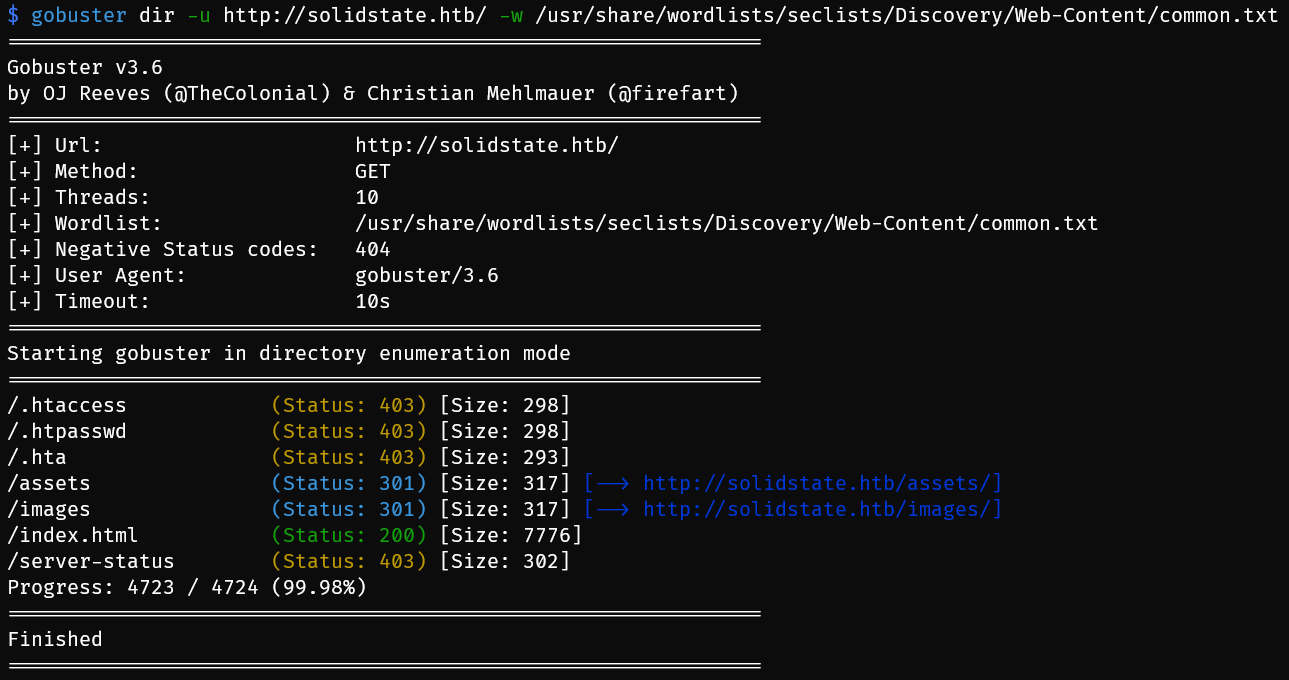1289x680 pixels.
Task: Click the Wordlist path value in settings
Action: [x=727, y=223]
